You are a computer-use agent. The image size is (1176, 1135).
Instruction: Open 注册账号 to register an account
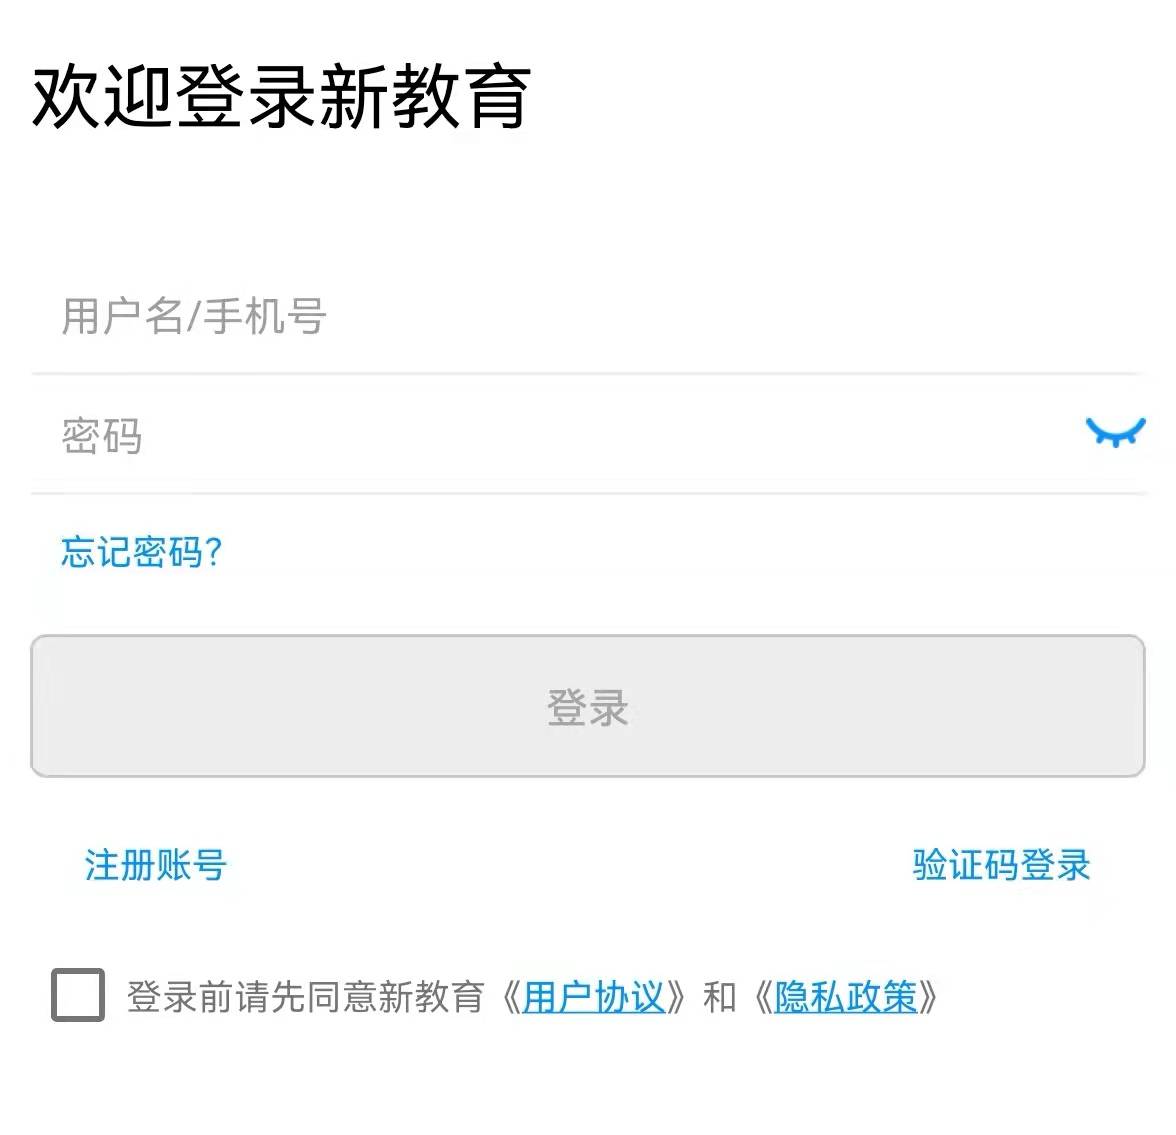(155, 865)
